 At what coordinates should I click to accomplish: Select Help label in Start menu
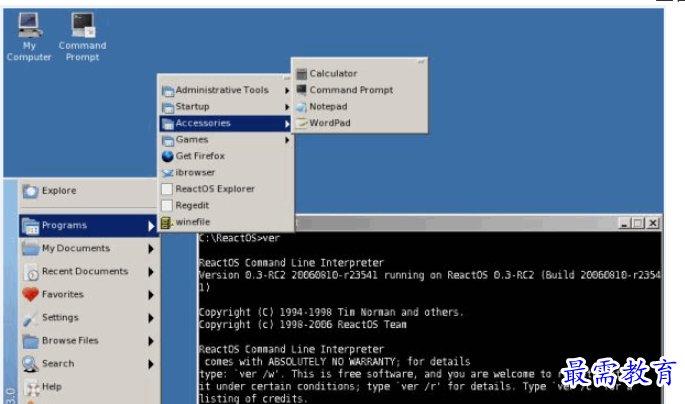point(52,387)
